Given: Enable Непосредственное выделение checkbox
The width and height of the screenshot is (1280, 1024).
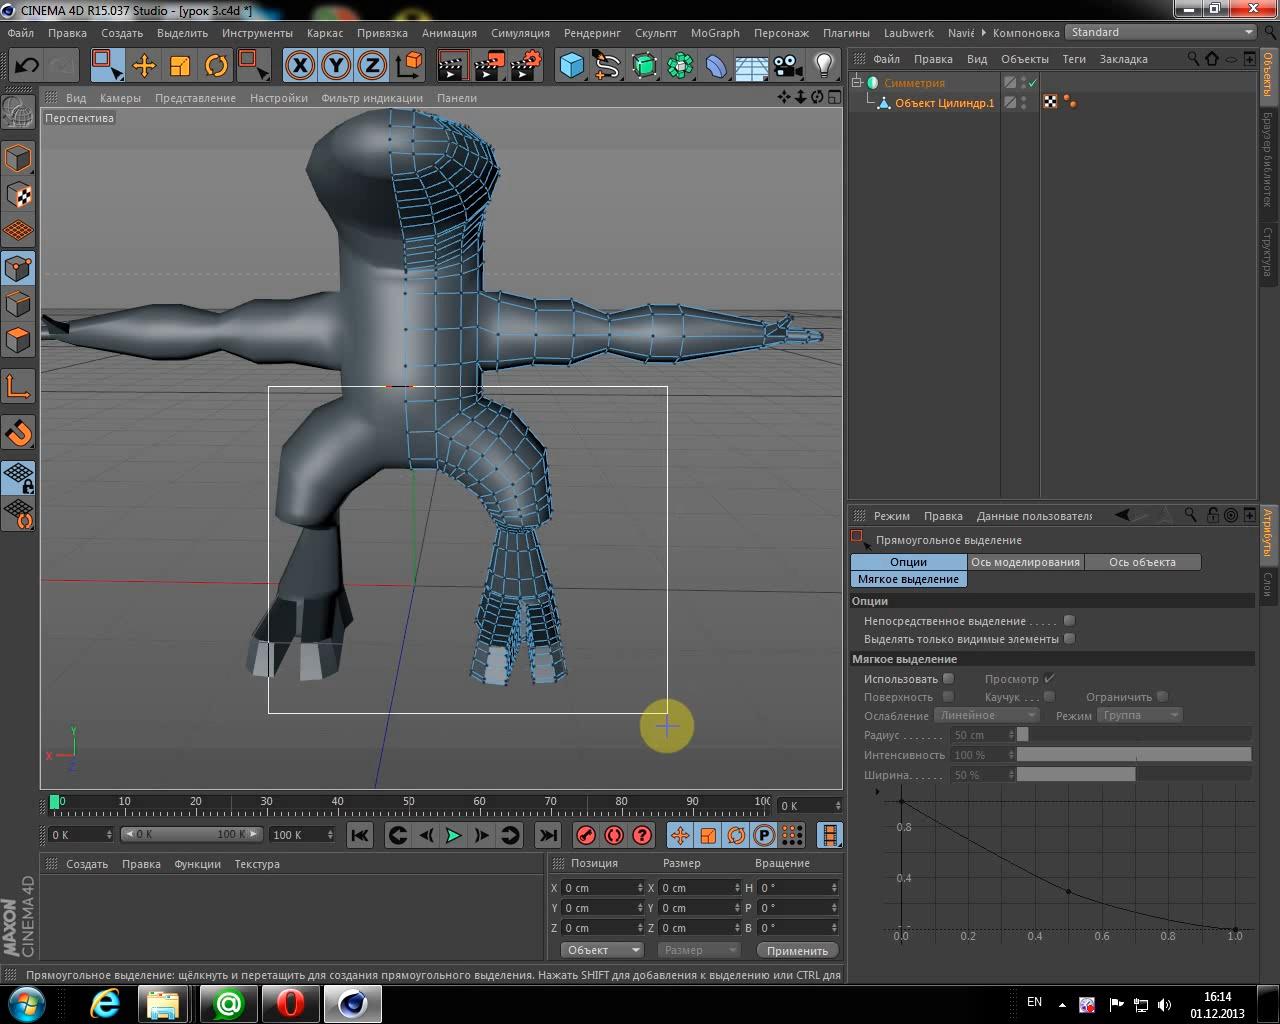Looking at the screenshot, I should [x=1069, y=621].
